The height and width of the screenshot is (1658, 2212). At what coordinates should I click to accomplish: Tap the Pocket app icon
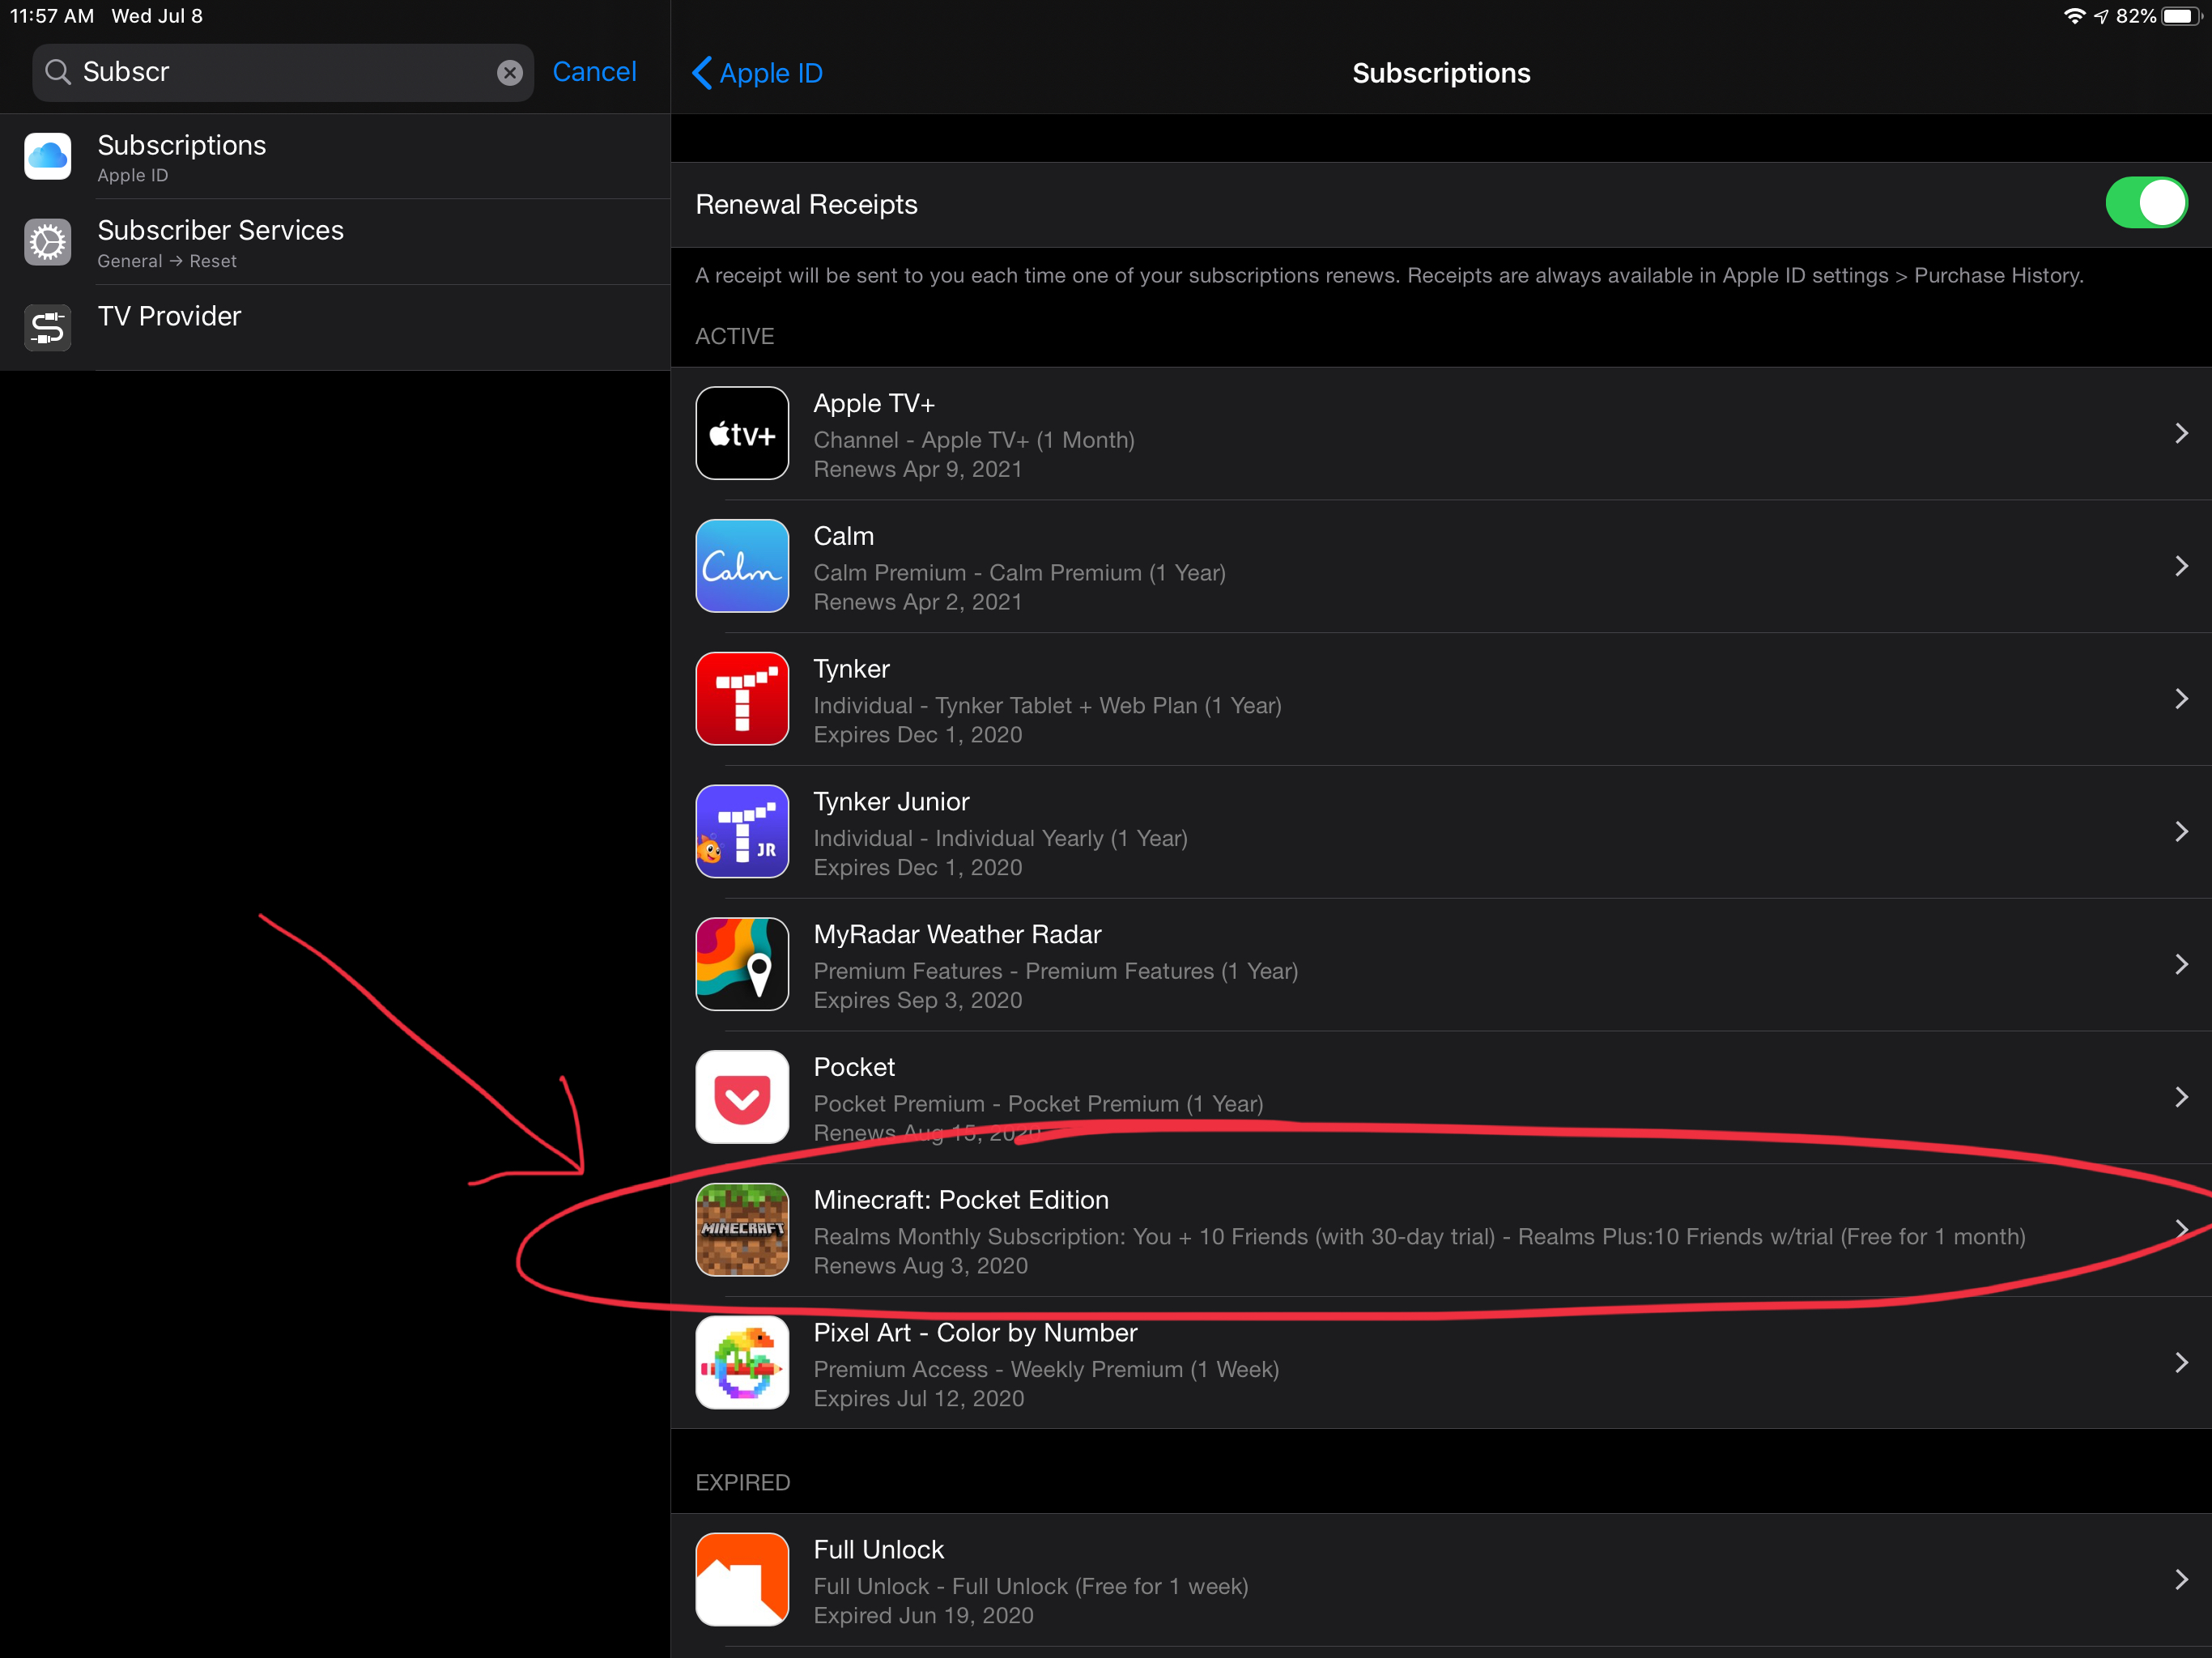pos(742,1097)
